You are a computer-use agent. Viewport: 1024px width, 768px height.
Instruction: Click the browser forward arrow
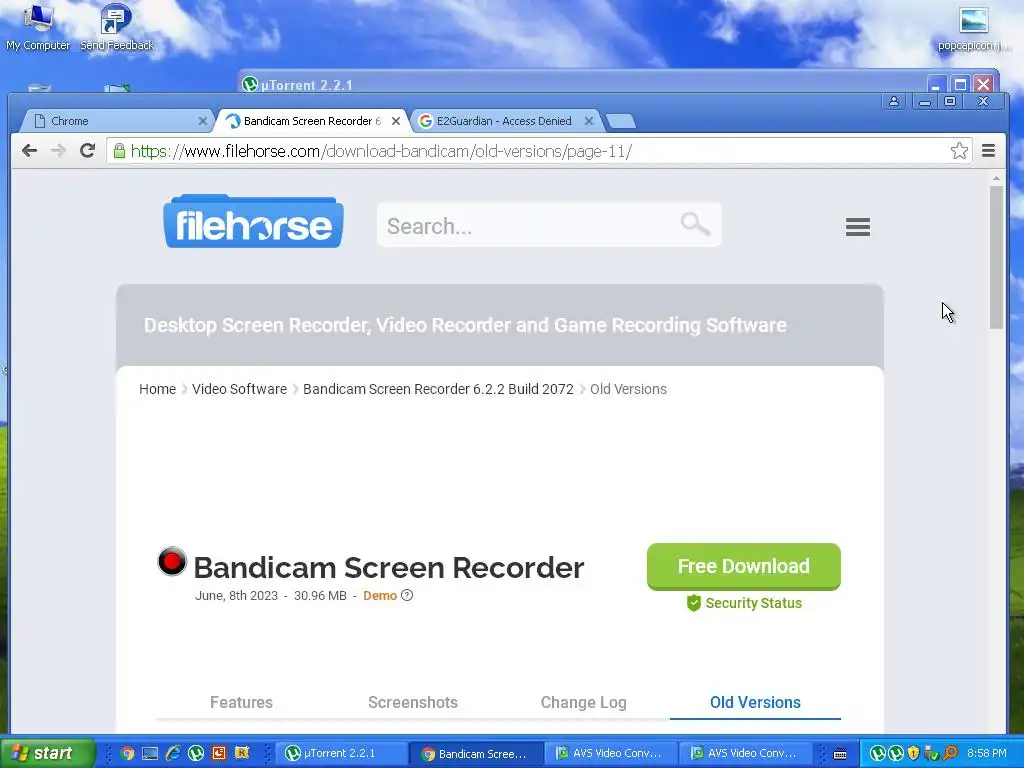[58, 151]
